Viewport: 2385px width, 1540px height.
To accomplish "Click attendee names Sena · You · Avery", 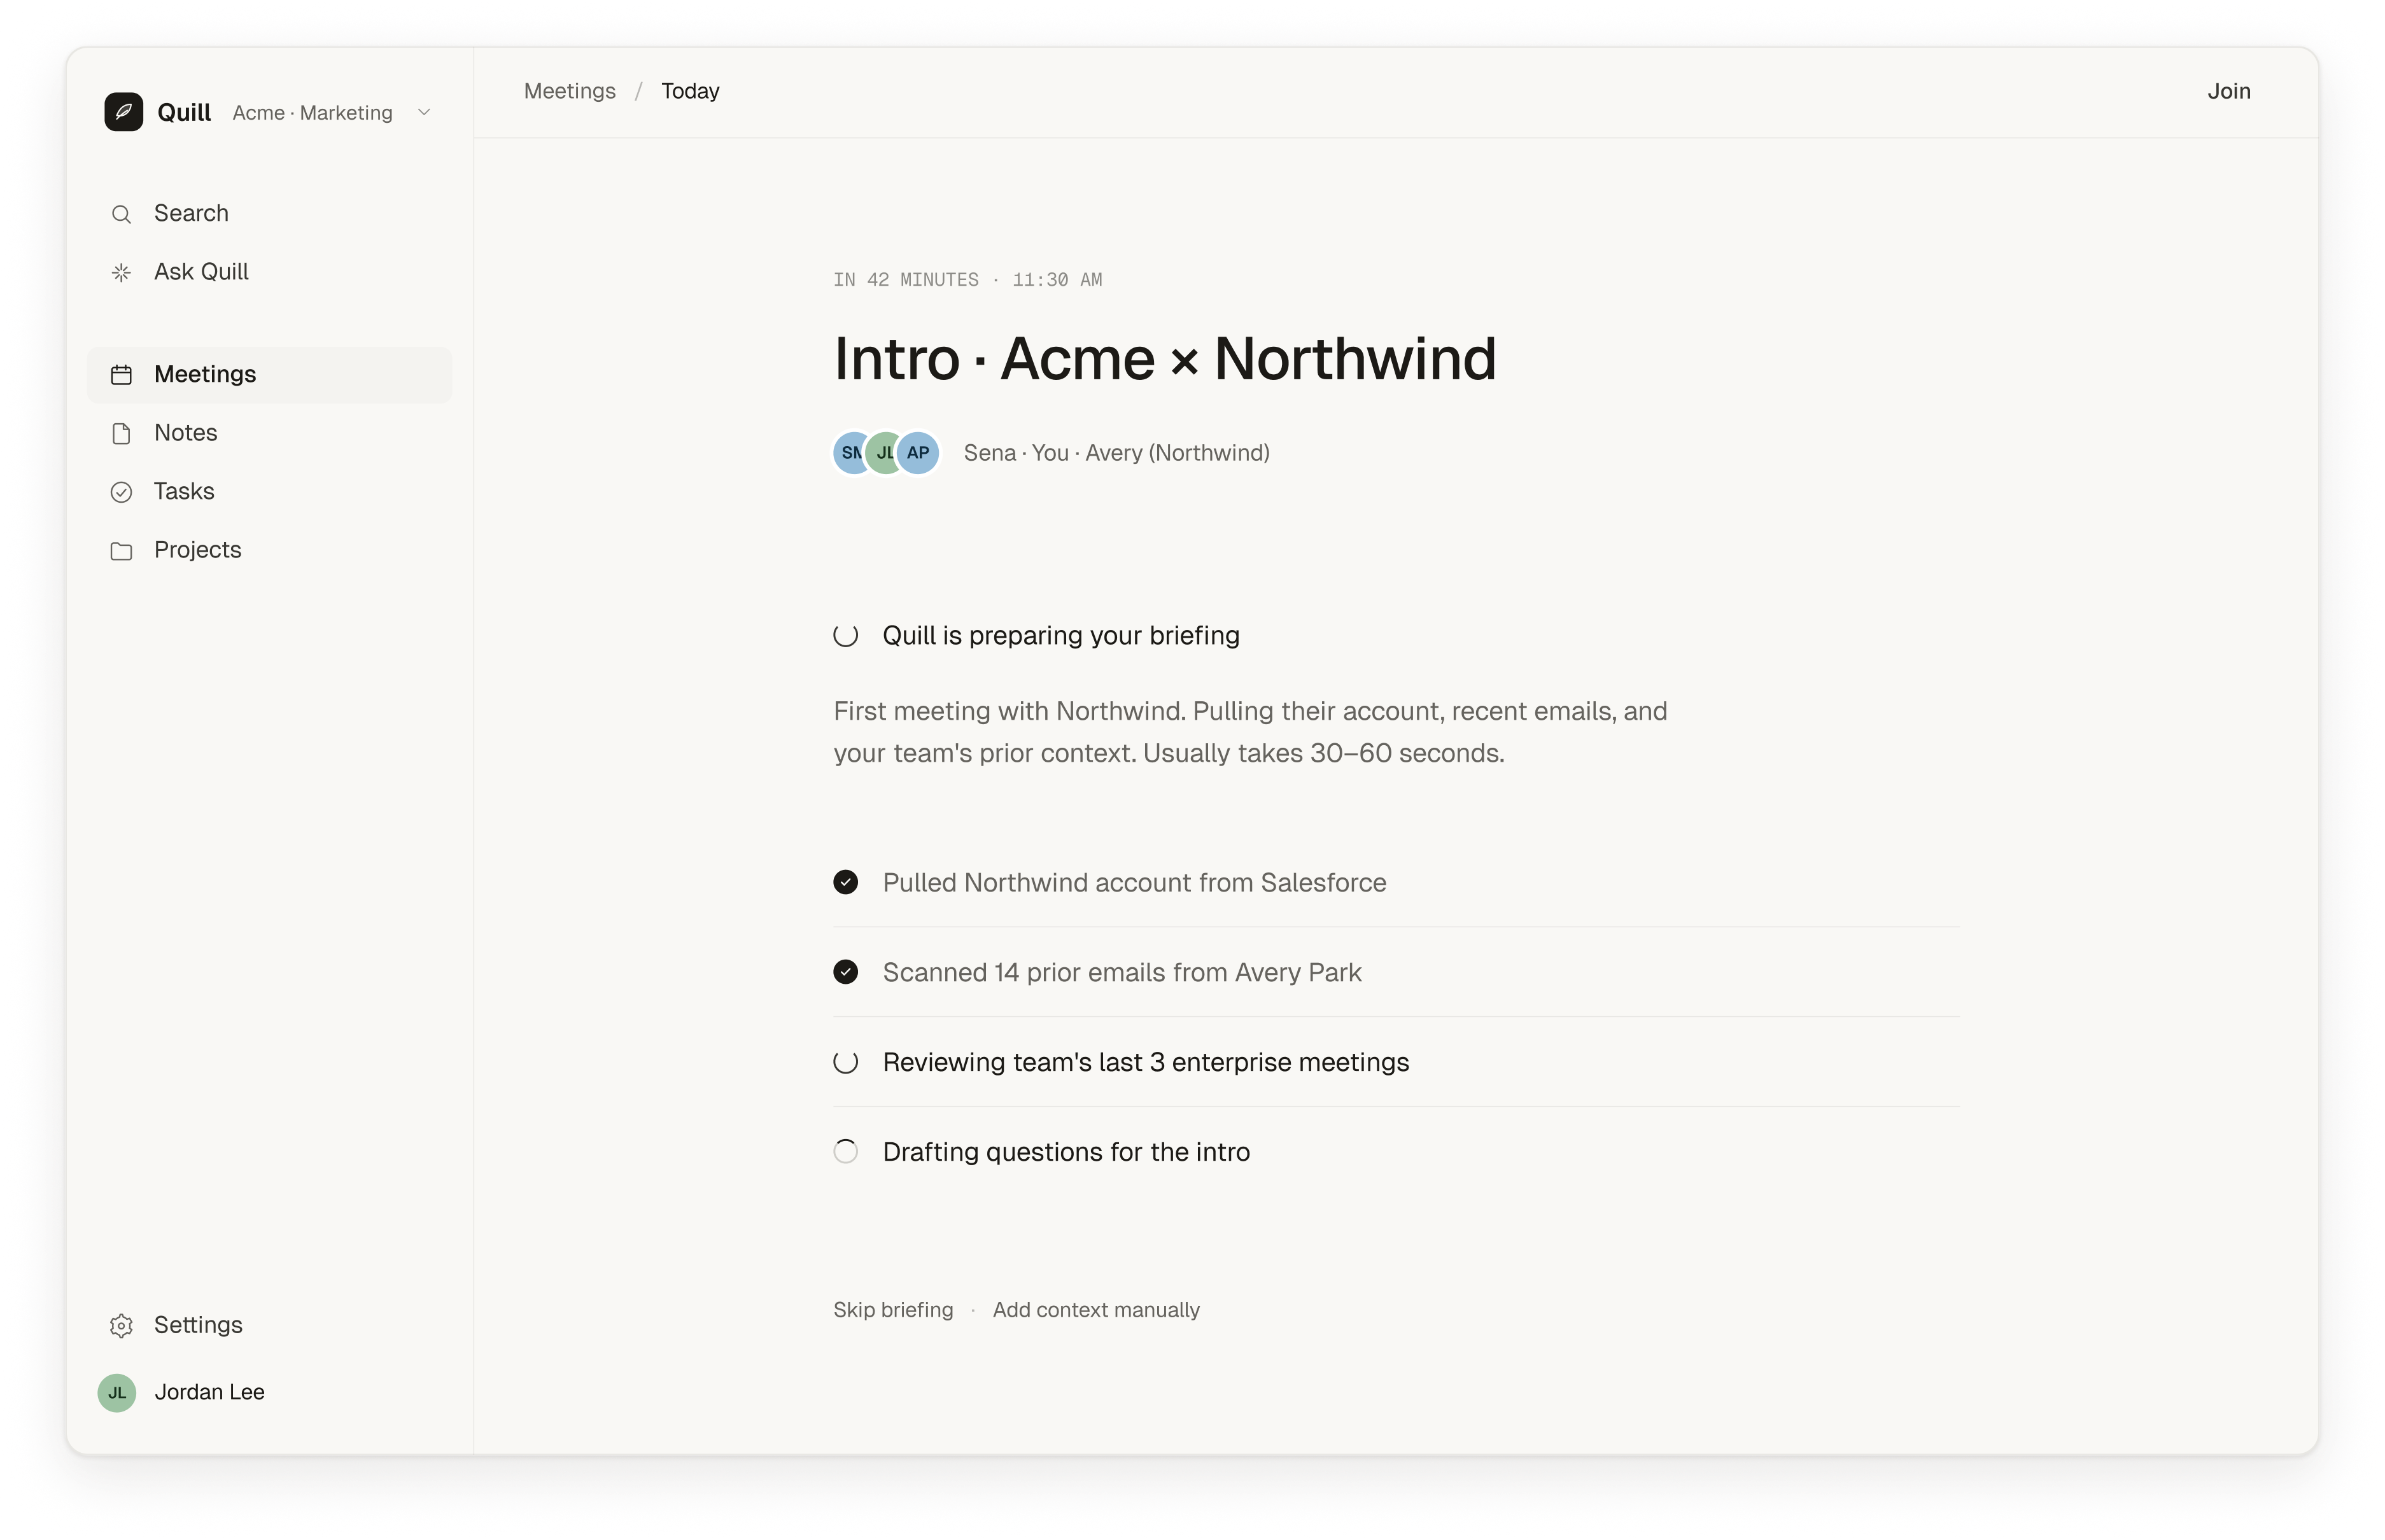I will point(1117,453).
